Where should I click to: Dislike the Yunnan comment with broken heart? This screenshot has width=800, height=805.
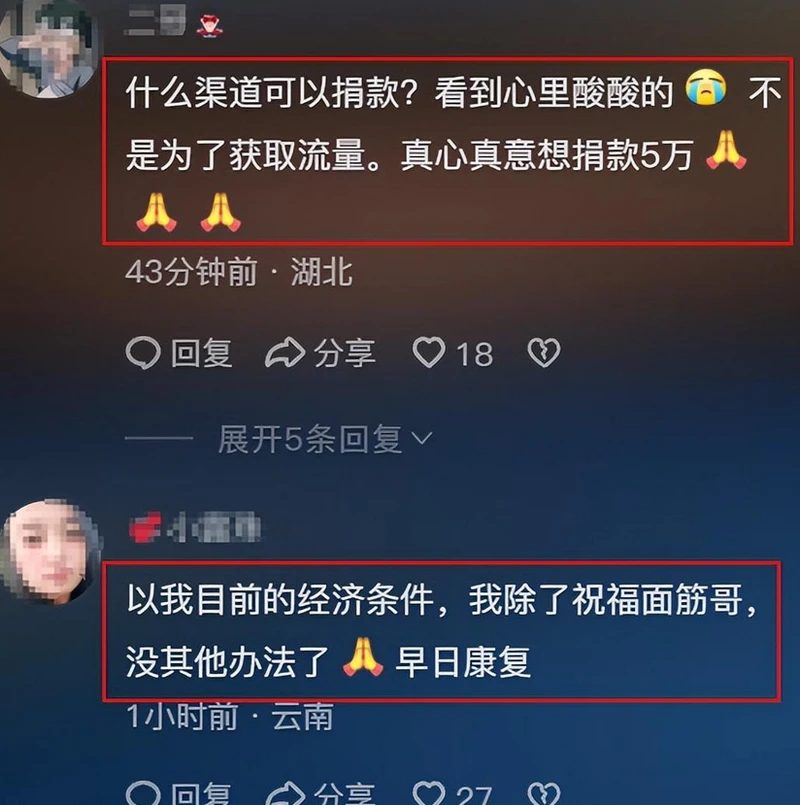544,794
